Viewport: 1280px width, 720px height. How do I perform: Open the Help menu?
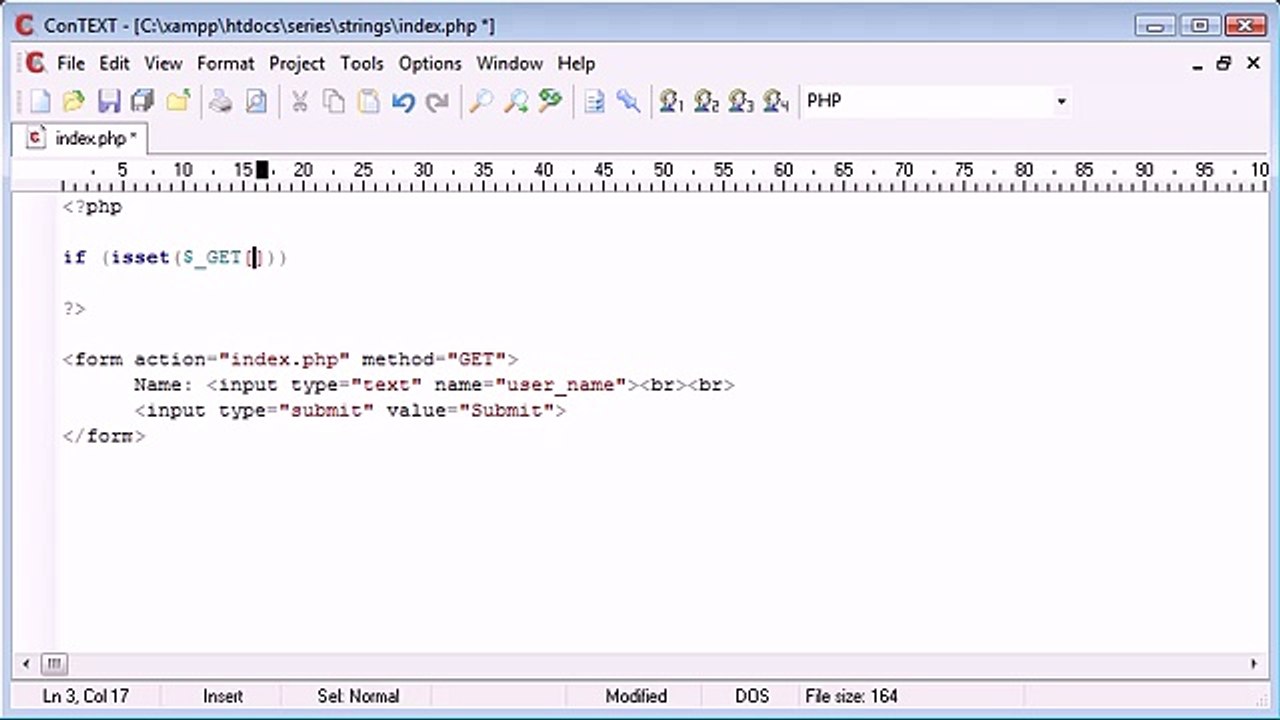(x=576, y=63)
